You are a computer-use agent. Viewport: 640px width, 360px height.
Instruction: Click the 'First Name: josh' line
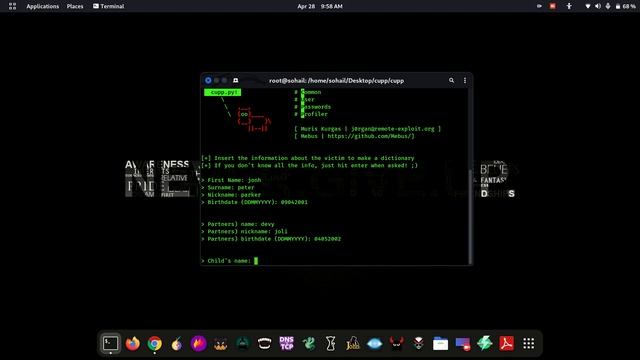pyautogui.click(x=231, y=180)
